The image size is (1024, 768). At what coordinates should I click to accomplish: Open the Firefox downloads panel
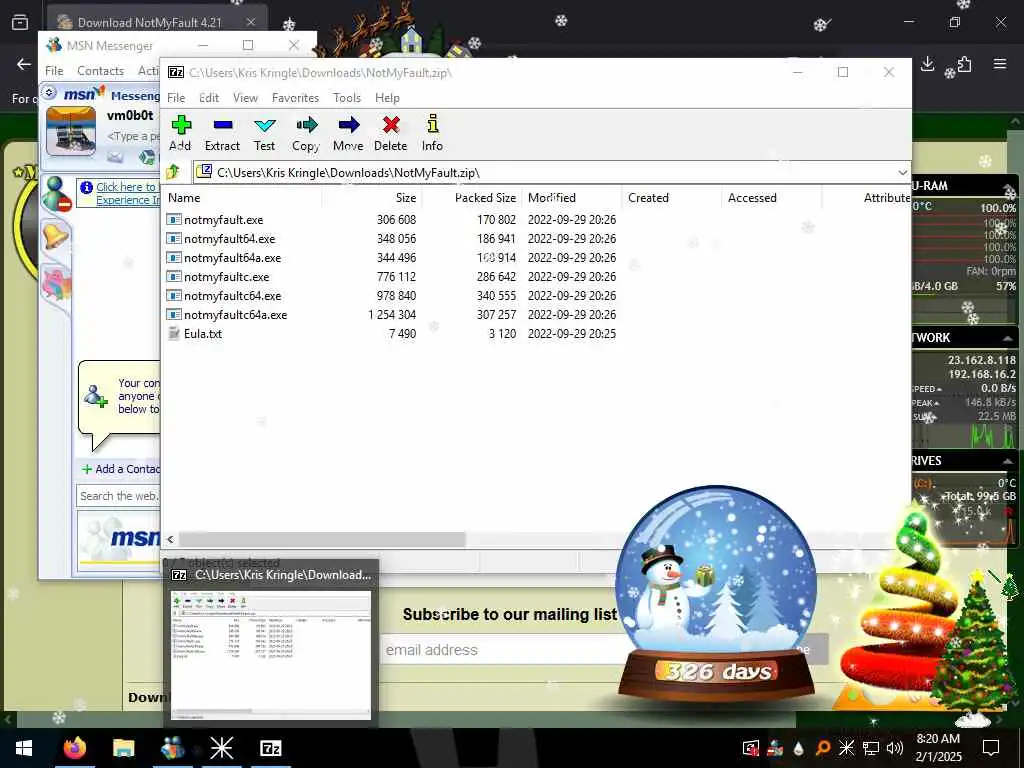[927, 64]
